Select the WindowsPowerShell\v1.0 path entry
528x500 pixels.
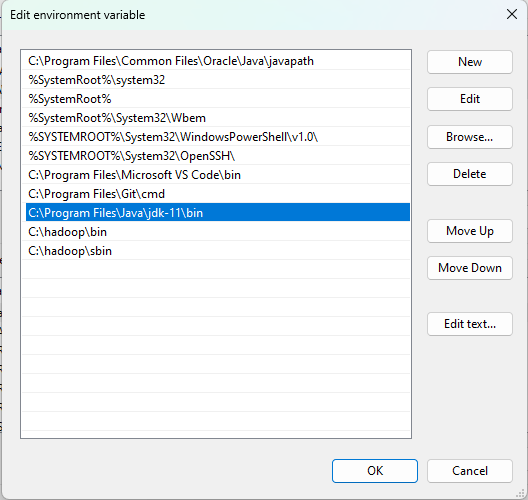click(218, 137)
